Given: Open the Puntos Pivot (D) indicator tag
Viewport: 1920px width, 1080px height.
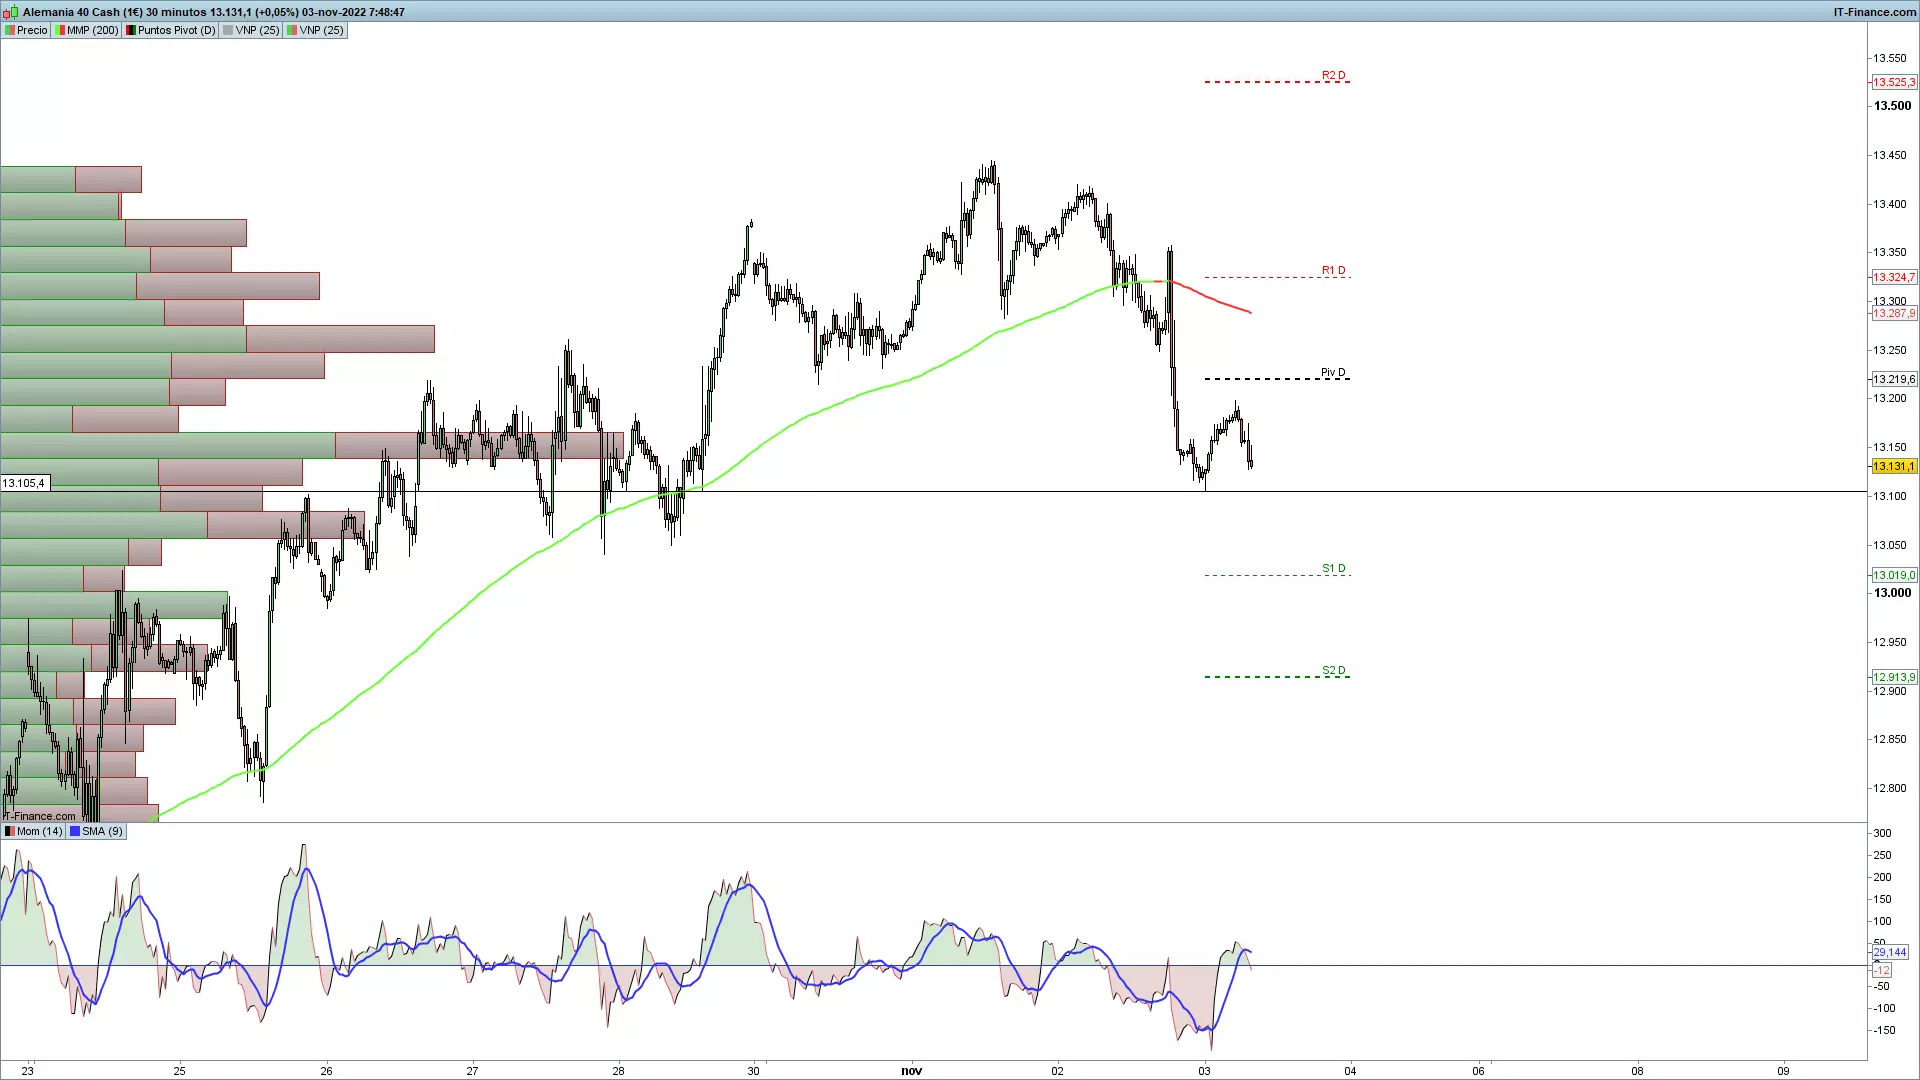Looking at the screenshot, I should (170, 30).
